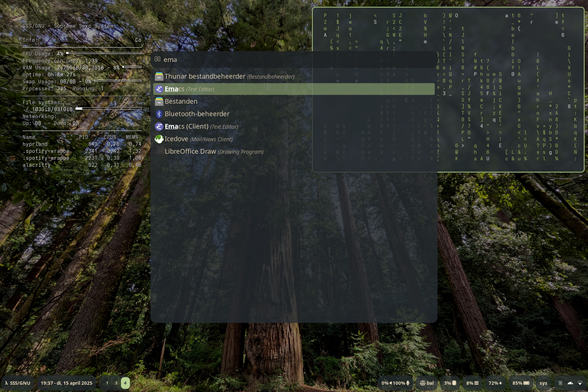This screenshot has height=392, width=588.
Task: Open Emacs (Client) from the results list
Action: click(294, 126)
